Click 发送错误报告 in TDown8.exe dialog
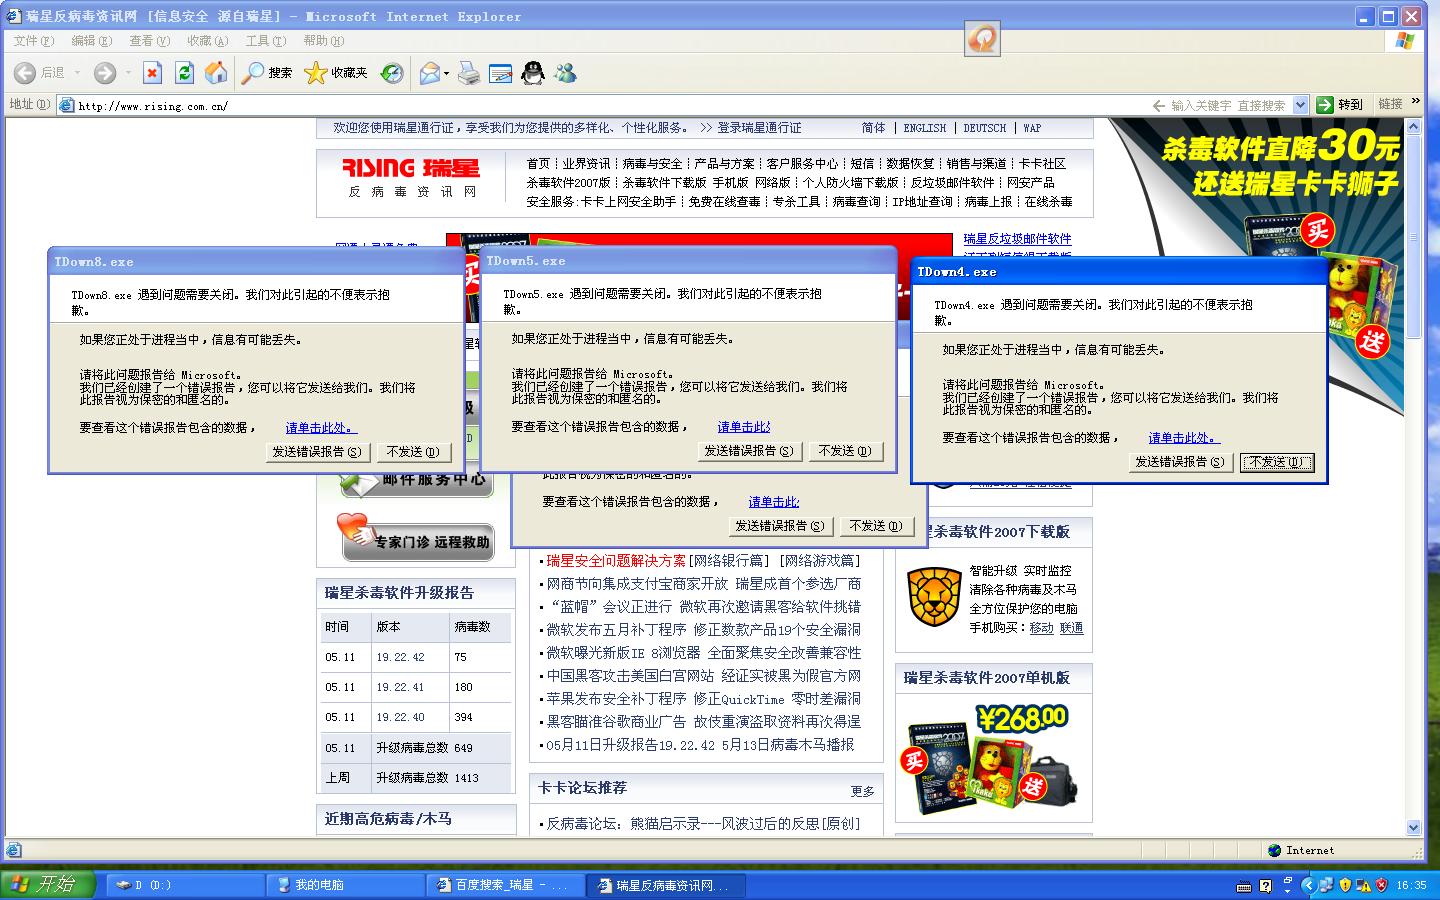Screen dimensions: 1440x900 (317, 452)
